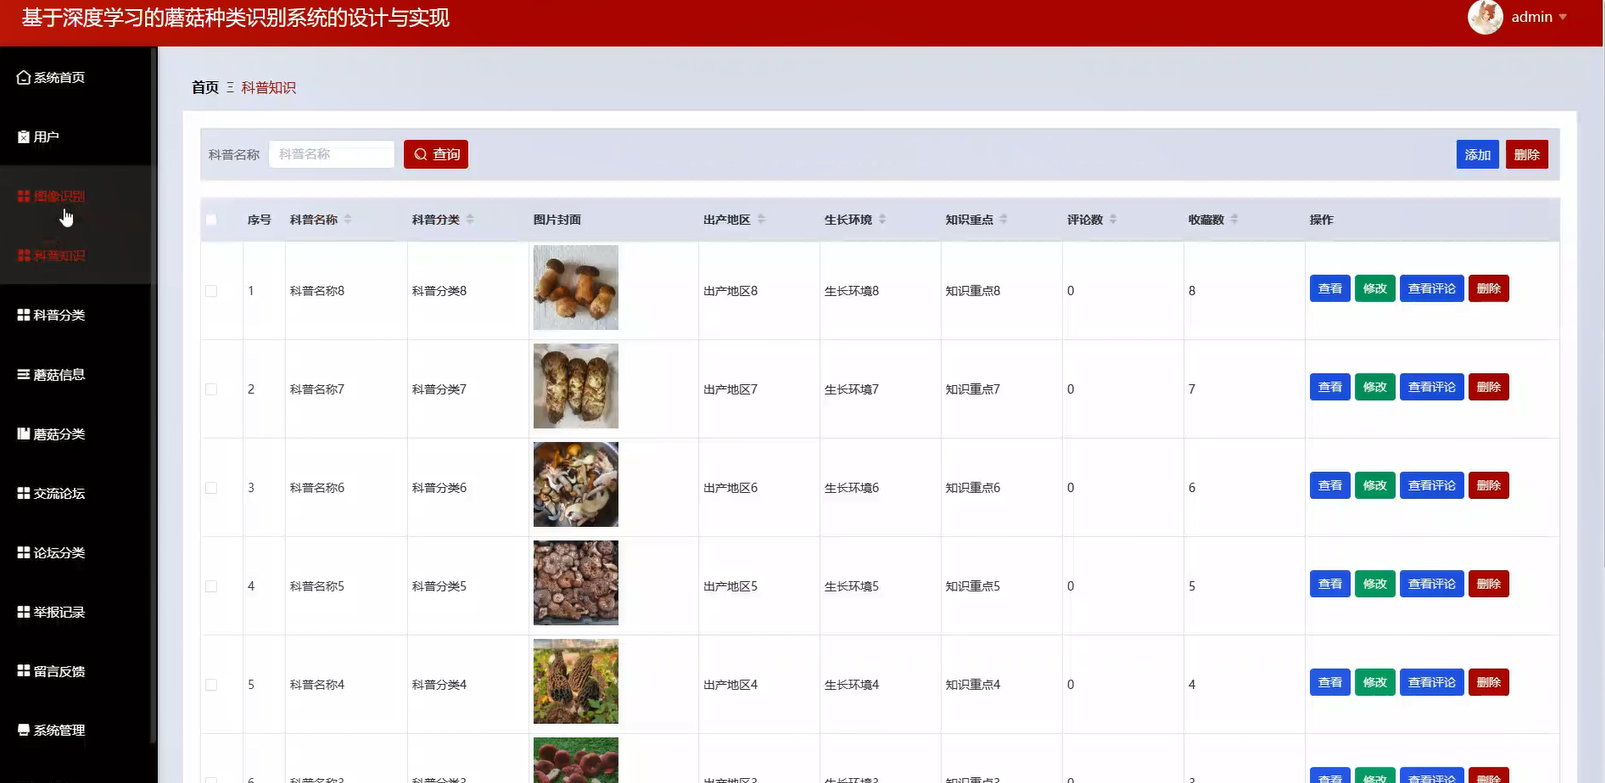Open 留言反馈 in the sidebar

click(51, 671)
